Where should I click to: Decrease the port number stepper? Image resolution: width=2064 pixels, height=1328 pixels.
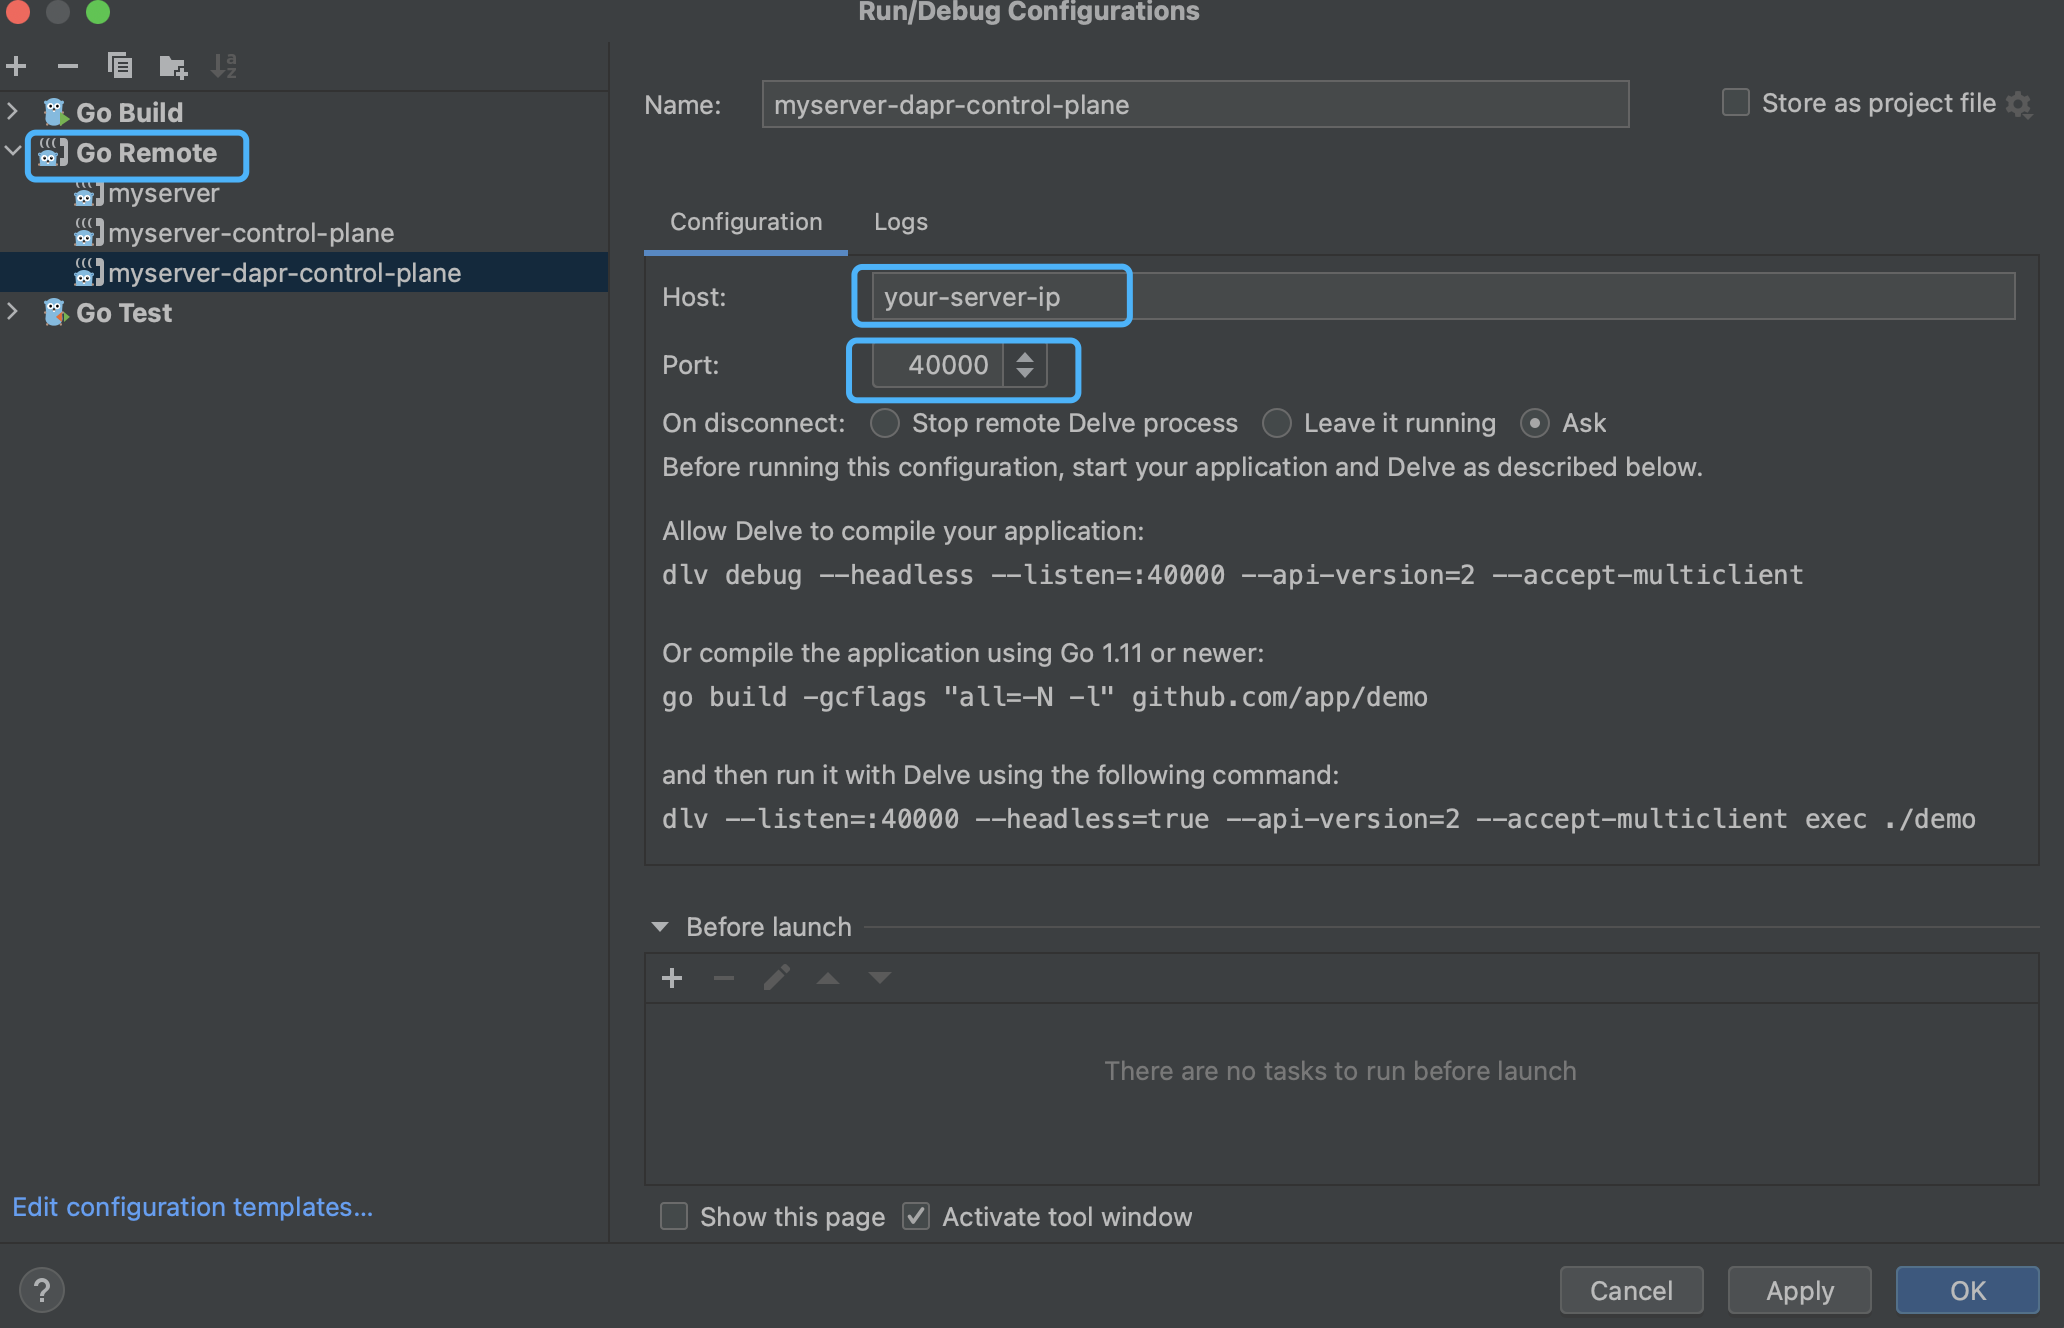click(1025, 374)
